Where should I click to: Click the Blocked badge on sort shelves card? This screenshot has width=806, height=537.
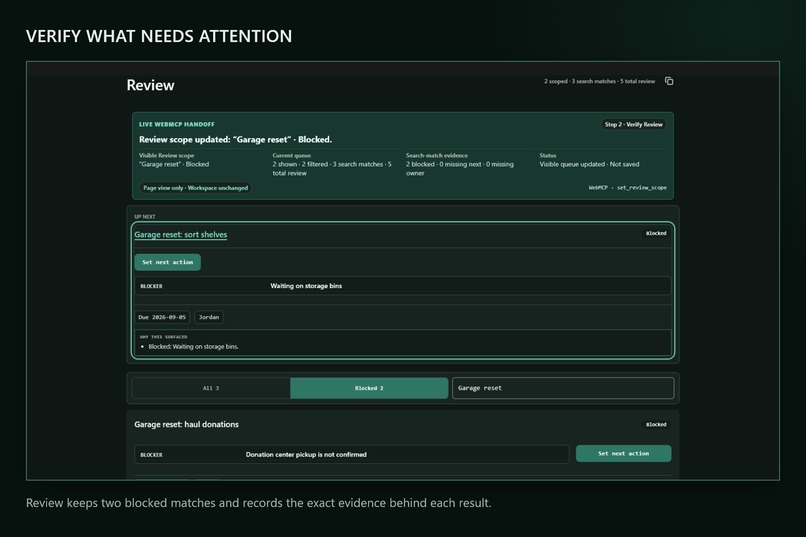656,233
